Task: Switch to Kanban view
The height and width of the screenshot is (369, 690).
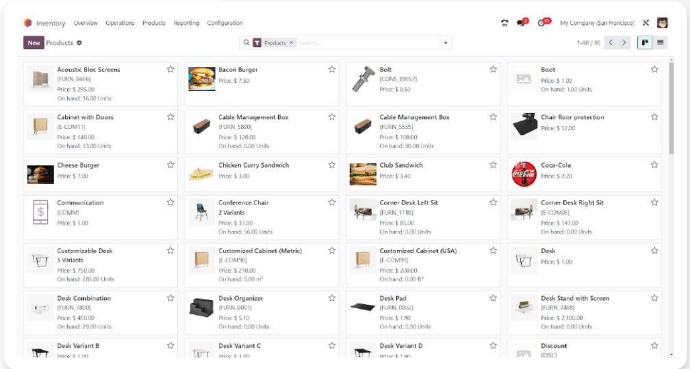Action: click(645, 43)
